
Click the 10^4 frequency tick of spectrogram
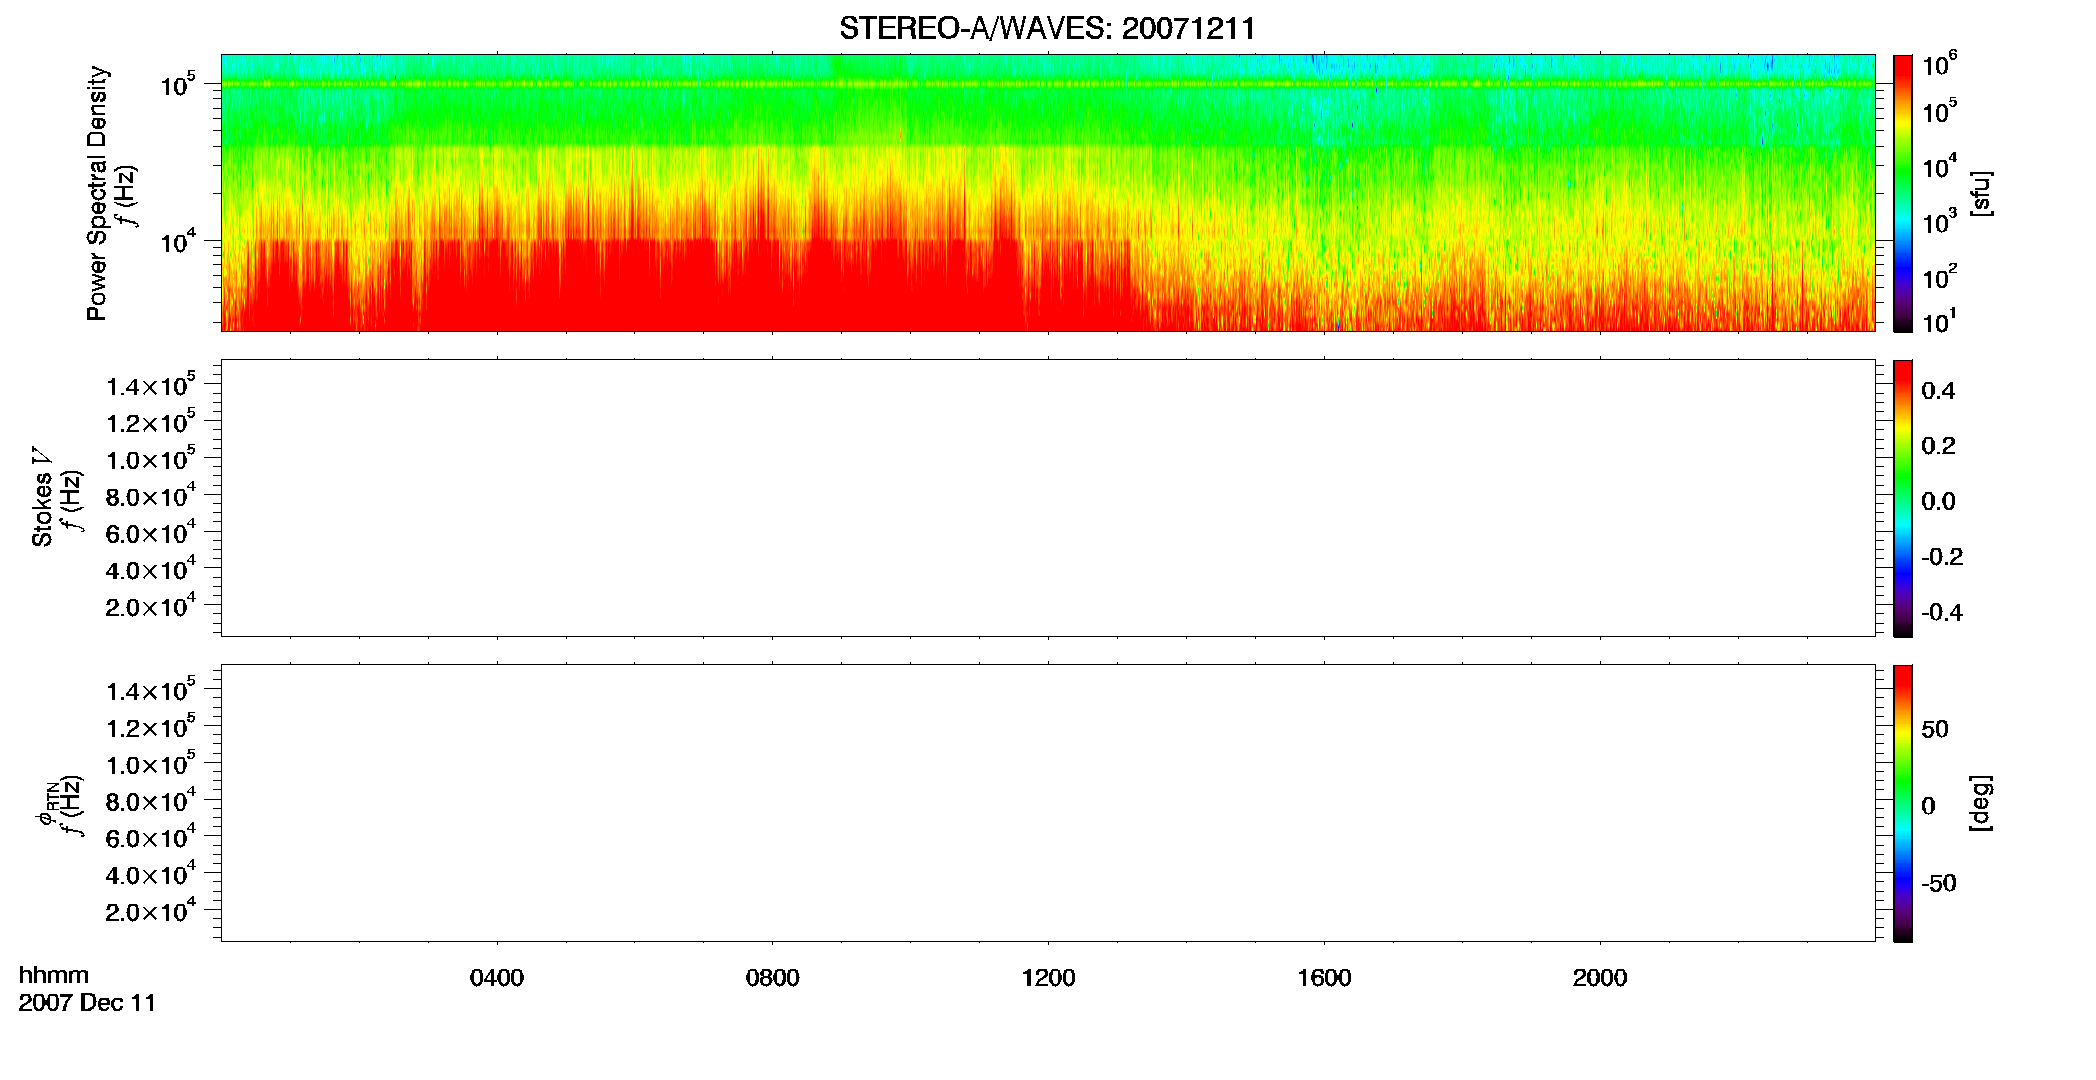pyautogui.click(x=177, y=241)
